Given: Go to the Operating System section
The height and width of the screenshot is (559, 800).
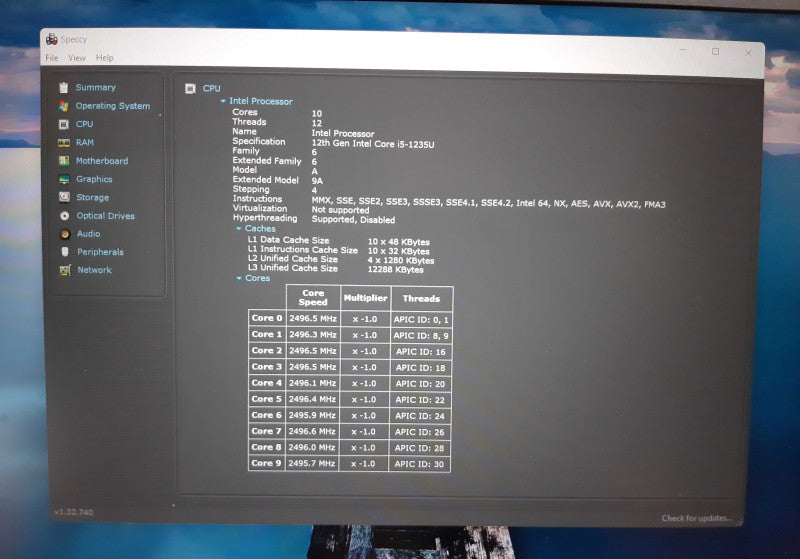Looking at the screenshot, I should point(113,106).
